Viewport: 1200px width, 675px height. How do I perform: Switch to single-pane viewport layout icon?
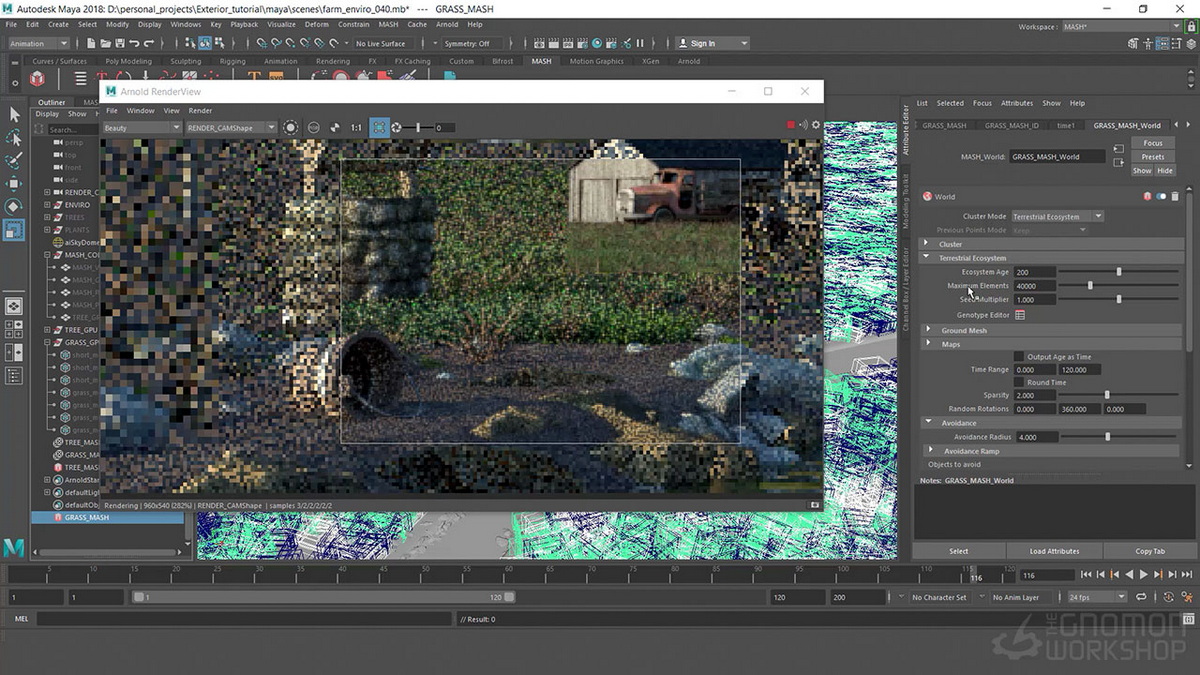14,306
